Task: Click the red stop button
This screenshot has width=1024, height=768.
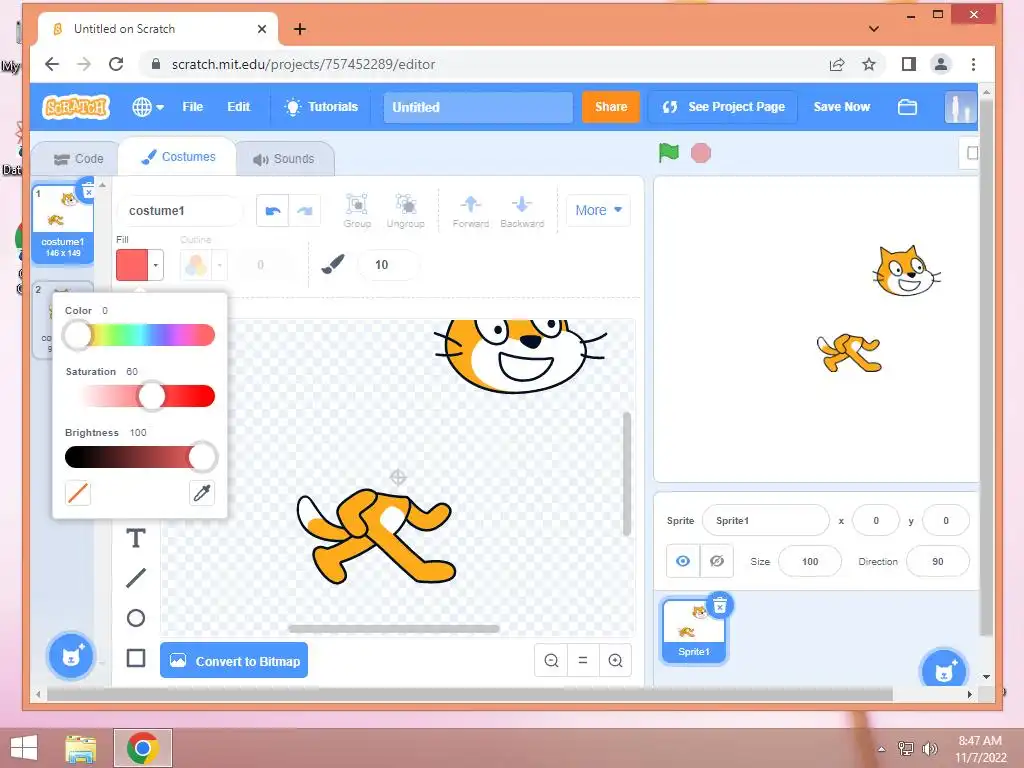Action: click(701, 153)
